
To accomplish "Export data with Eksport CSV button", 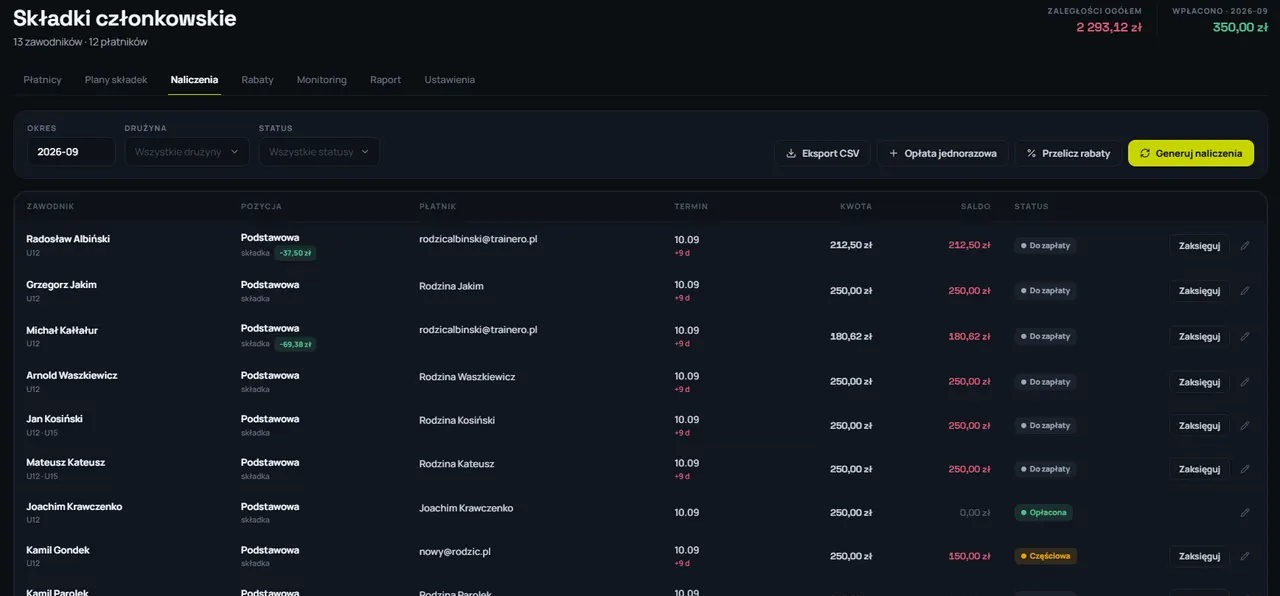I will click(822, 153).
